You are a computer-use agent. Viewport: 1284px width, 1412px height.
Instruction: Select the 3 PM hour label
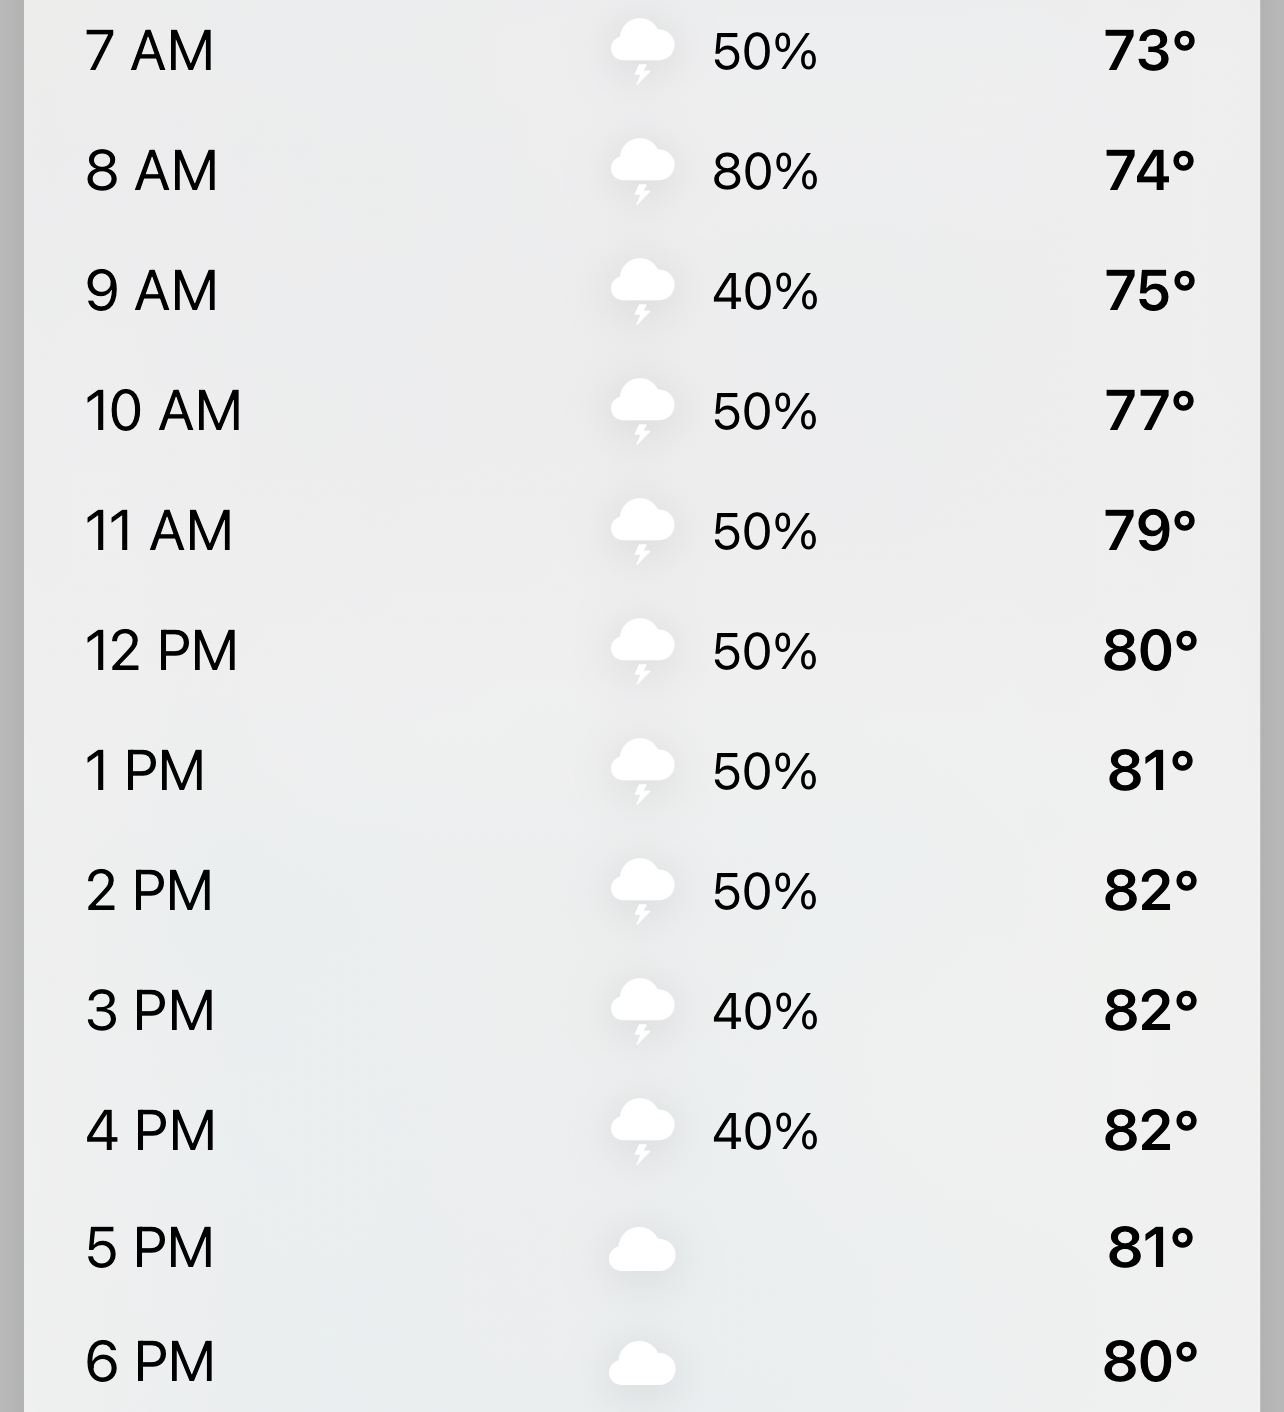pyautogui.click(x=150, y=1011)
